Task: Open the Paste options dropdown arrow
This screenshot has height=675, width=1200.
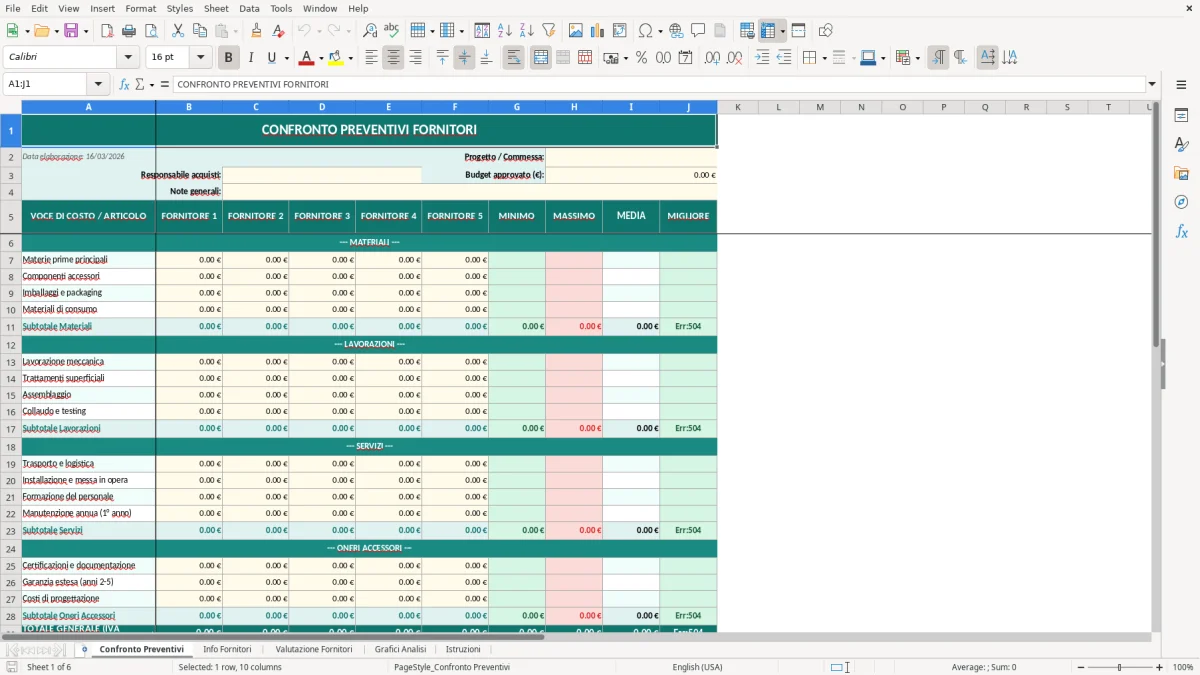Action: coord(236,31)
